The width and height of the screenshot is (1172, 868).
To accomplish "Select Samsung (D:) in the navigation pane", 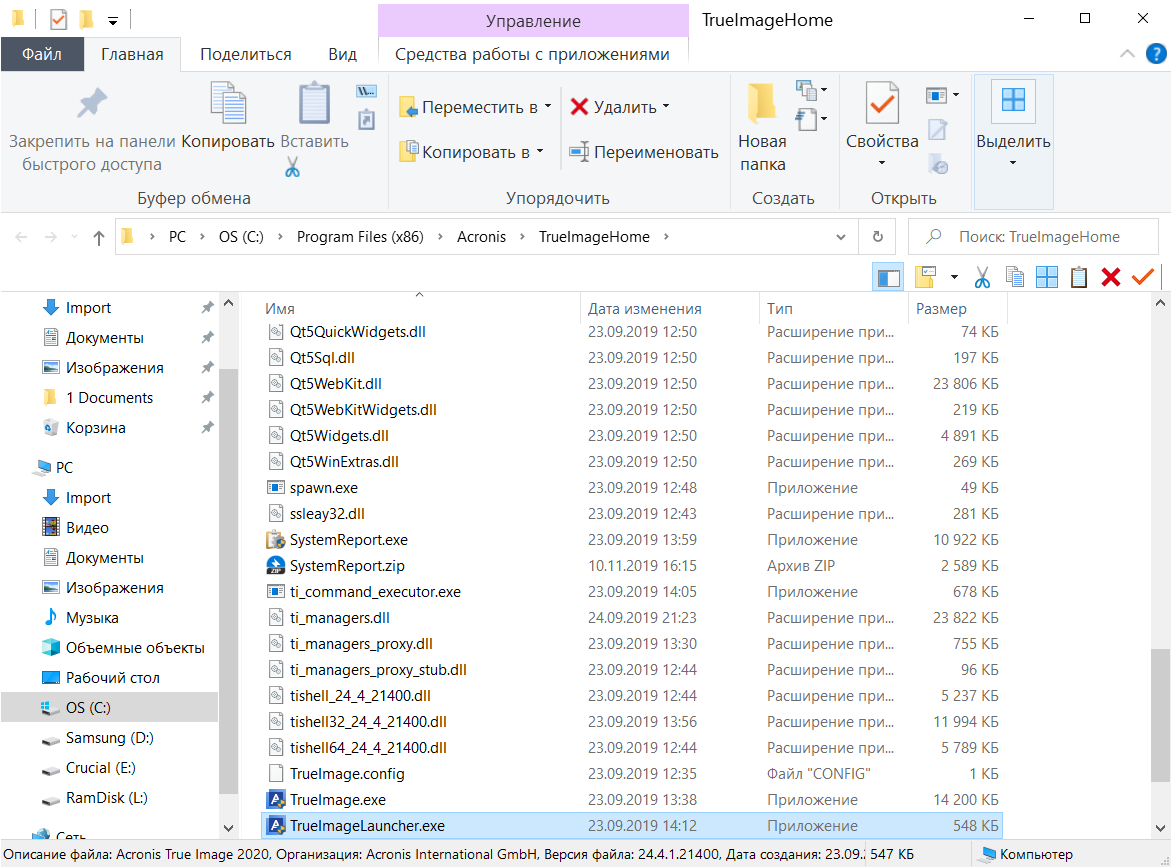I will (109, 738).
